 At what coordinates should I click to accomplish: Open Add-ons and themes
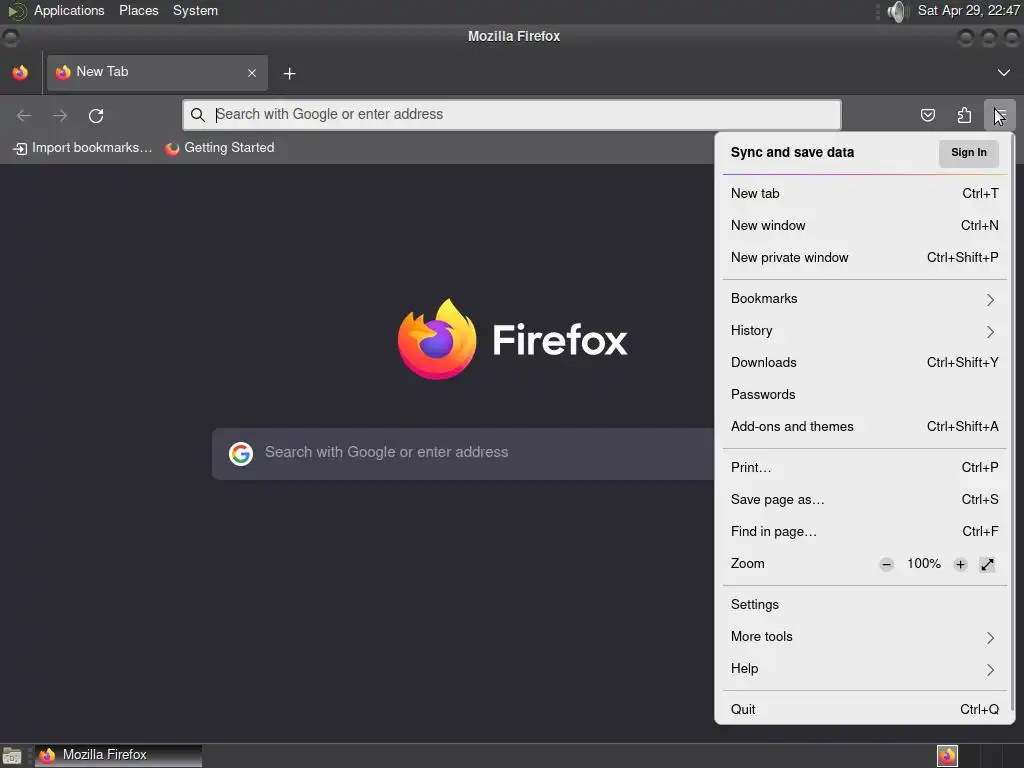click(x=864, y=426)
